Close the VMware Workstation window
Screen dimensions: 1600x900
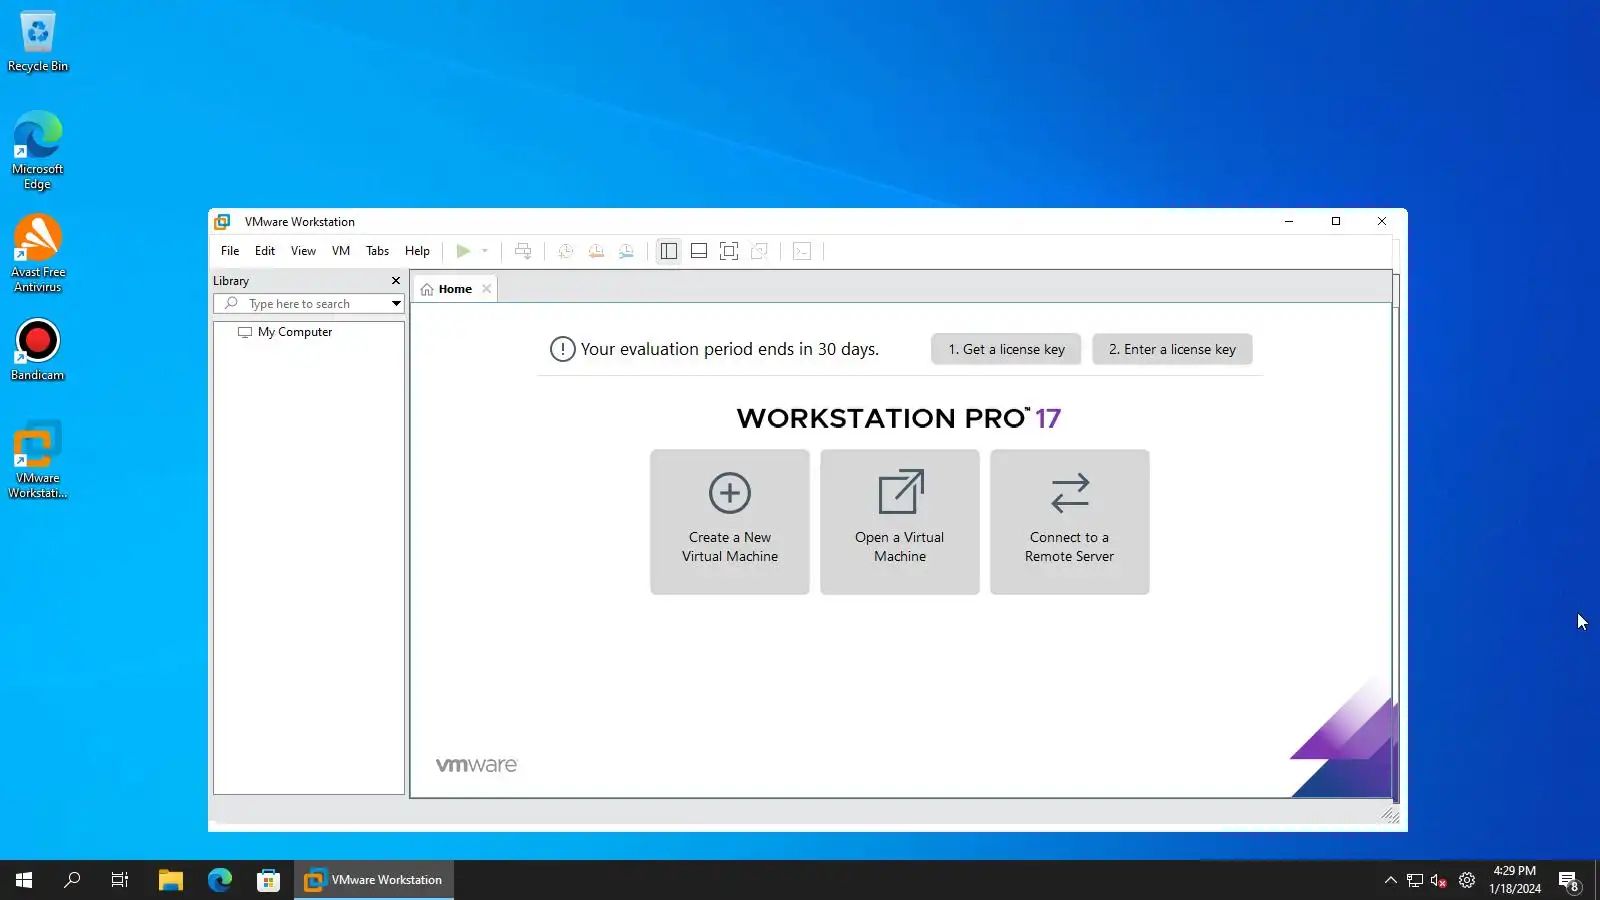click(1382, 222)
